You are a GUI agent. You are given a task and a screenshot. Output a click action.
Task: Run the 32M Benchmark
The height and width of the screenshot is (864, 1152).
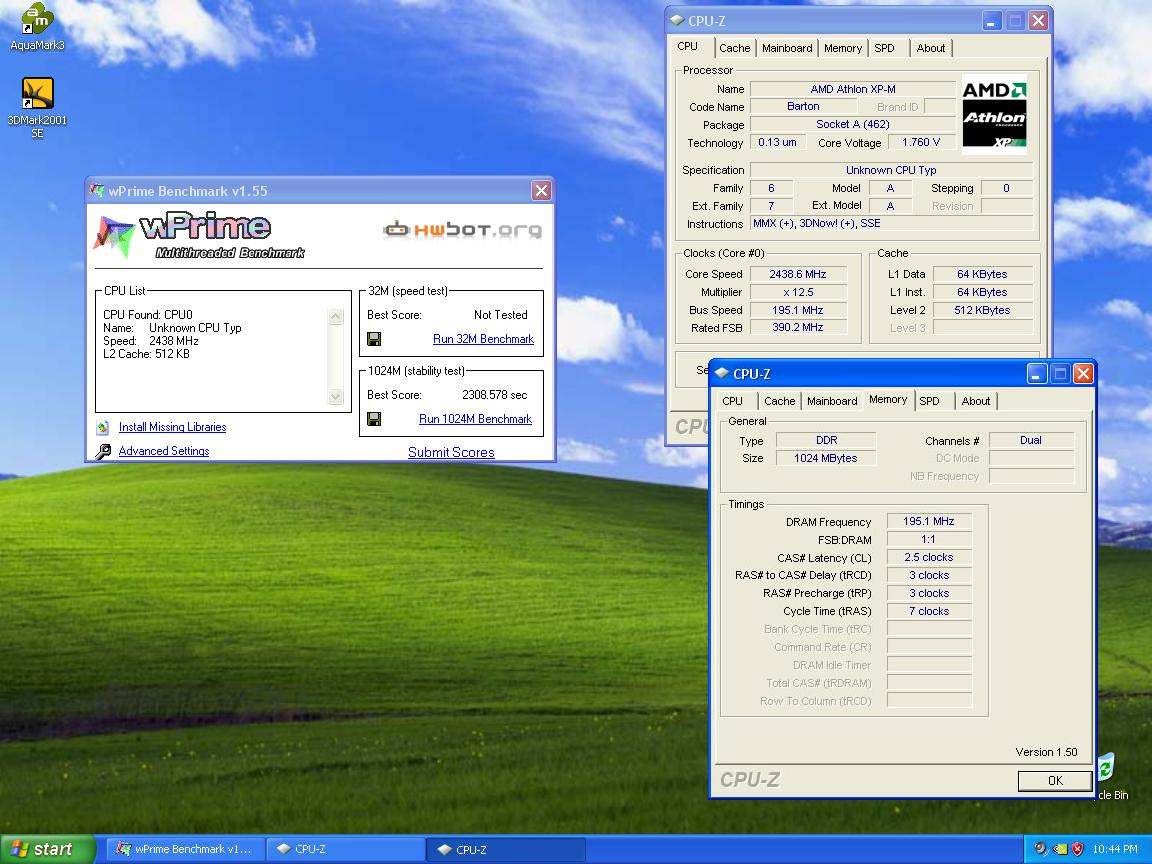(x=483, y=339)
